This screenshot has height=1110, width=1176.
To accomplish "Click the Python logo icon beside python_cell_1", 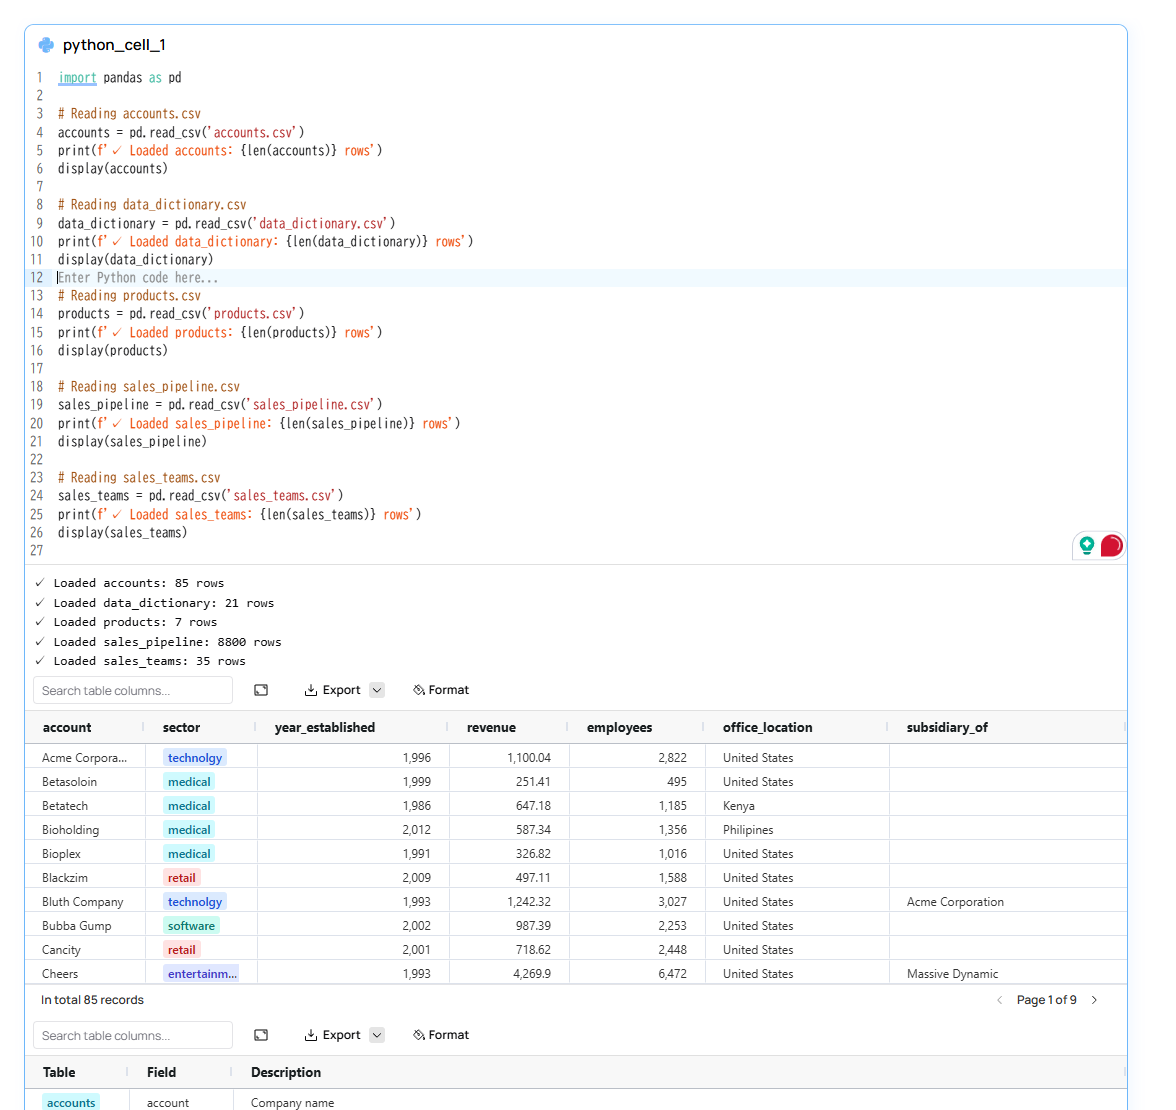I will (46, 45).
